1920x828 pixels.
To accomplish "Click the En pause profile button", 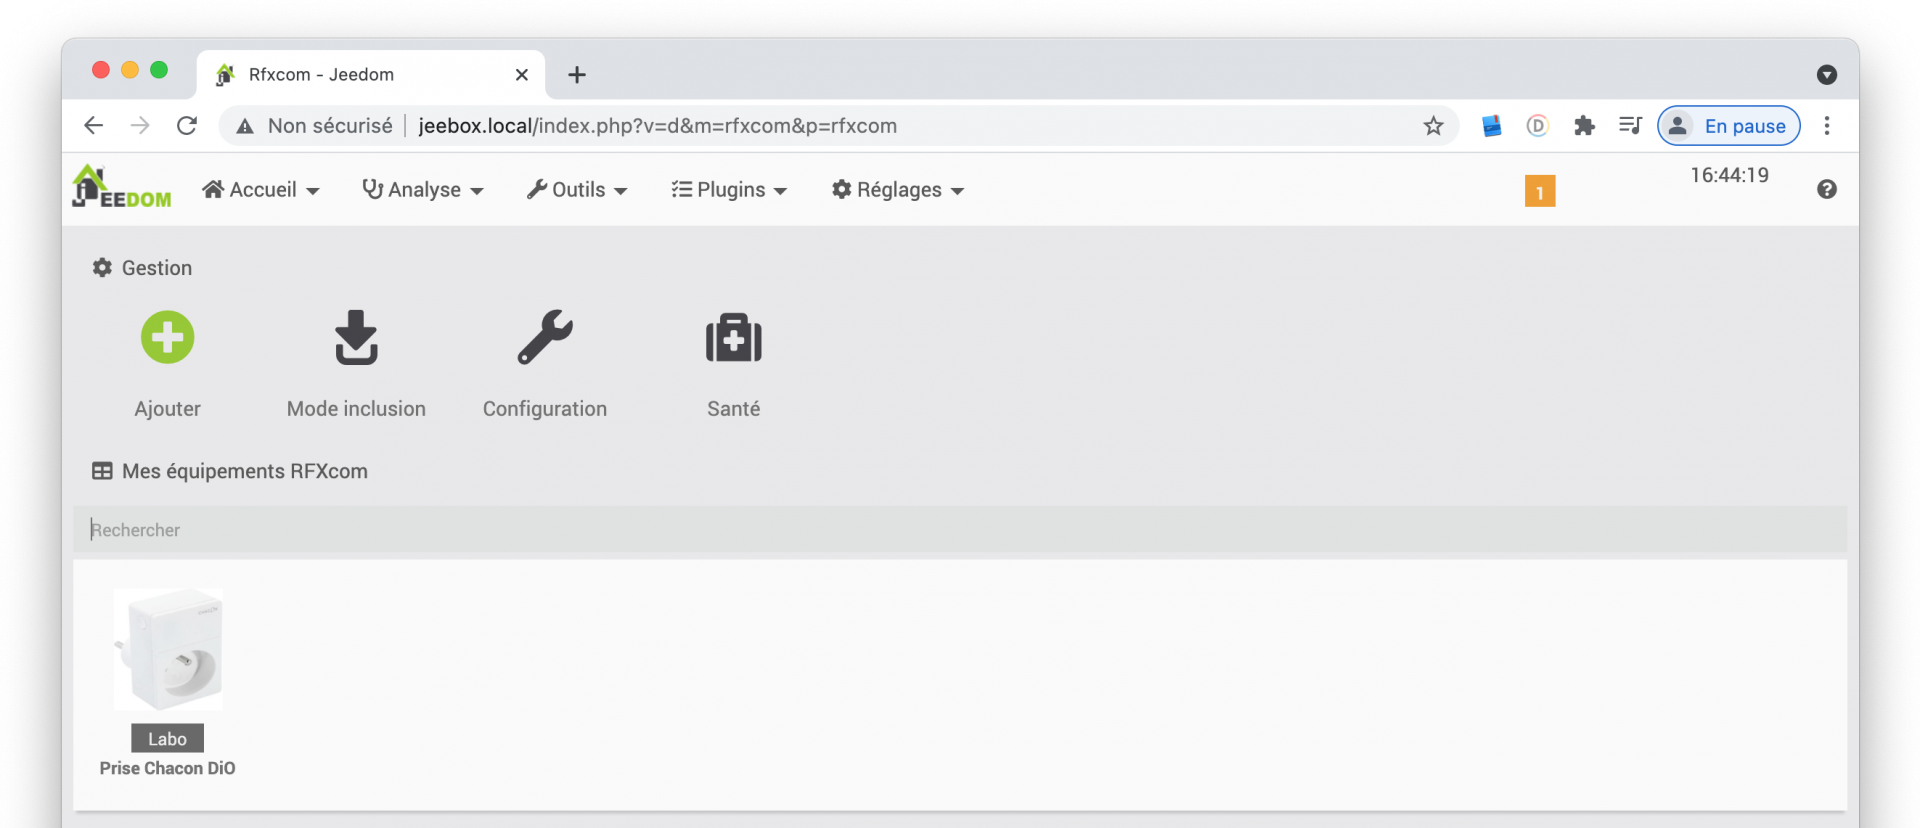I will click(x=1729, y=126).
